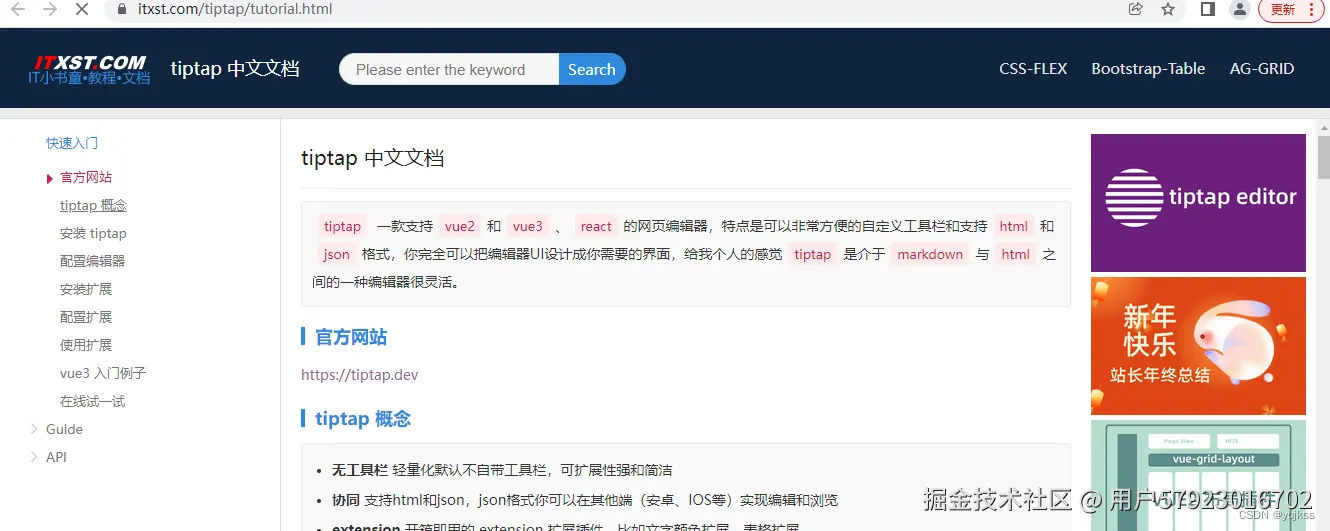Click 无工具栏 bullet text
This screenshot has width=1330, height=531.
[360, 470]
